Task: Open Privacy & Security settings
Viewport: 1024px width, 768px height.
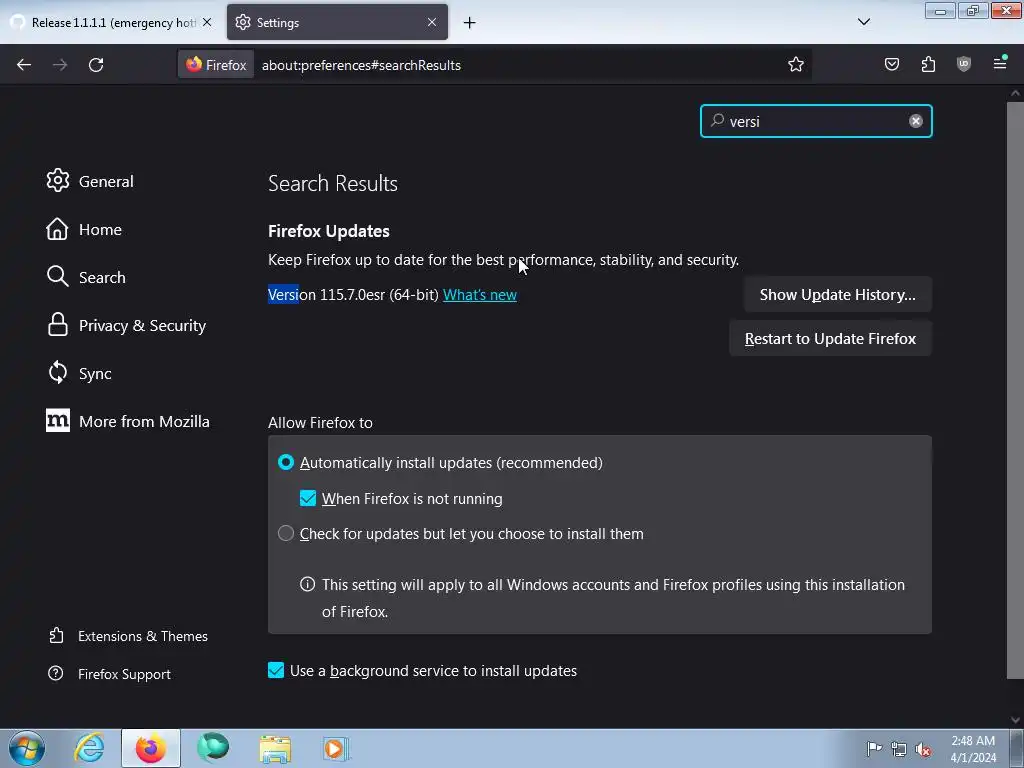Action: click(126, 325)
